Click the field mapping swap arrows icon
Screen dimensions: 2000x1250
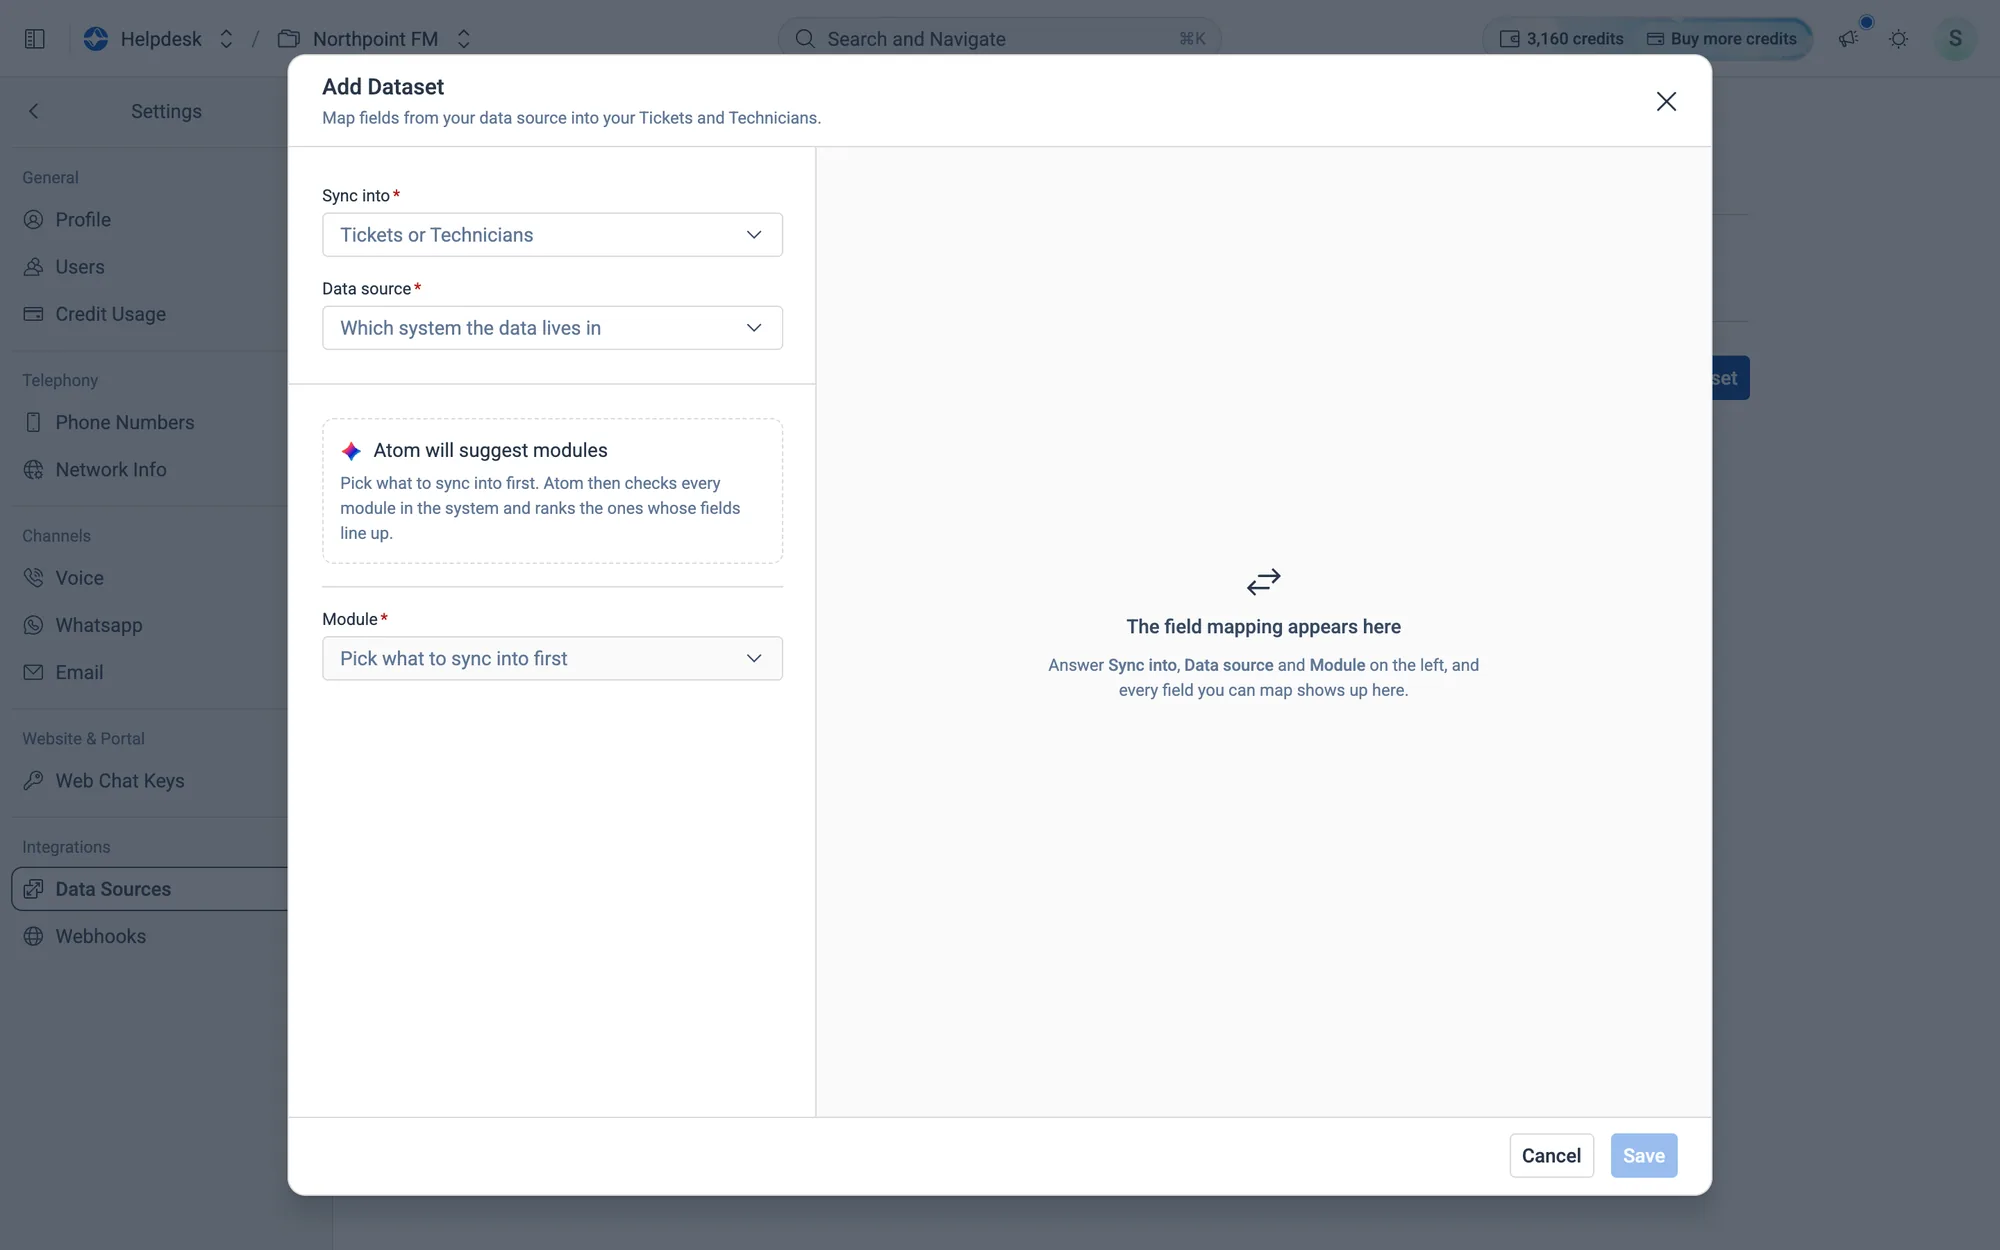[x=1263, y=582]
